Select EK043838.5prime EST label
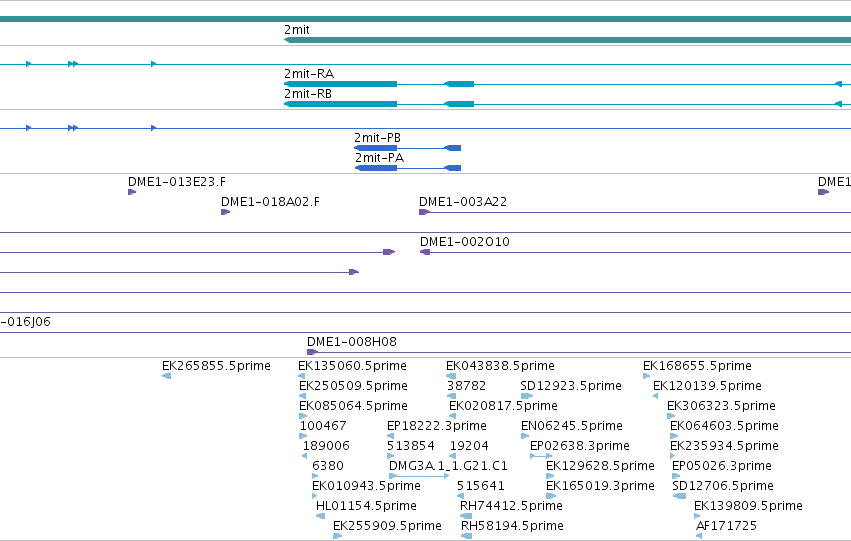 [x=500, y=366]
